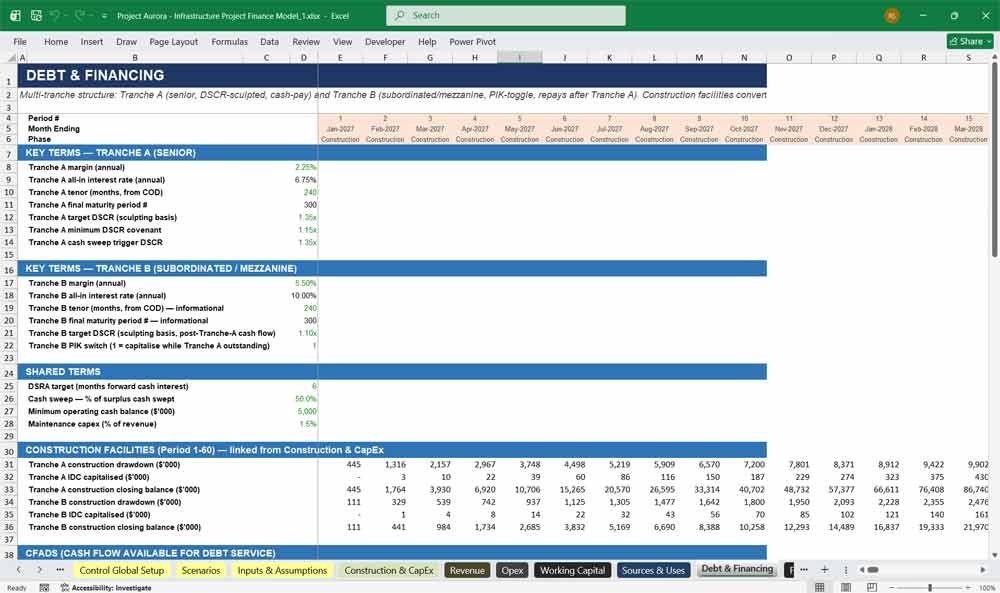Switch to Normal view icon
This screenshot has width=1000, height=593.
820,587
